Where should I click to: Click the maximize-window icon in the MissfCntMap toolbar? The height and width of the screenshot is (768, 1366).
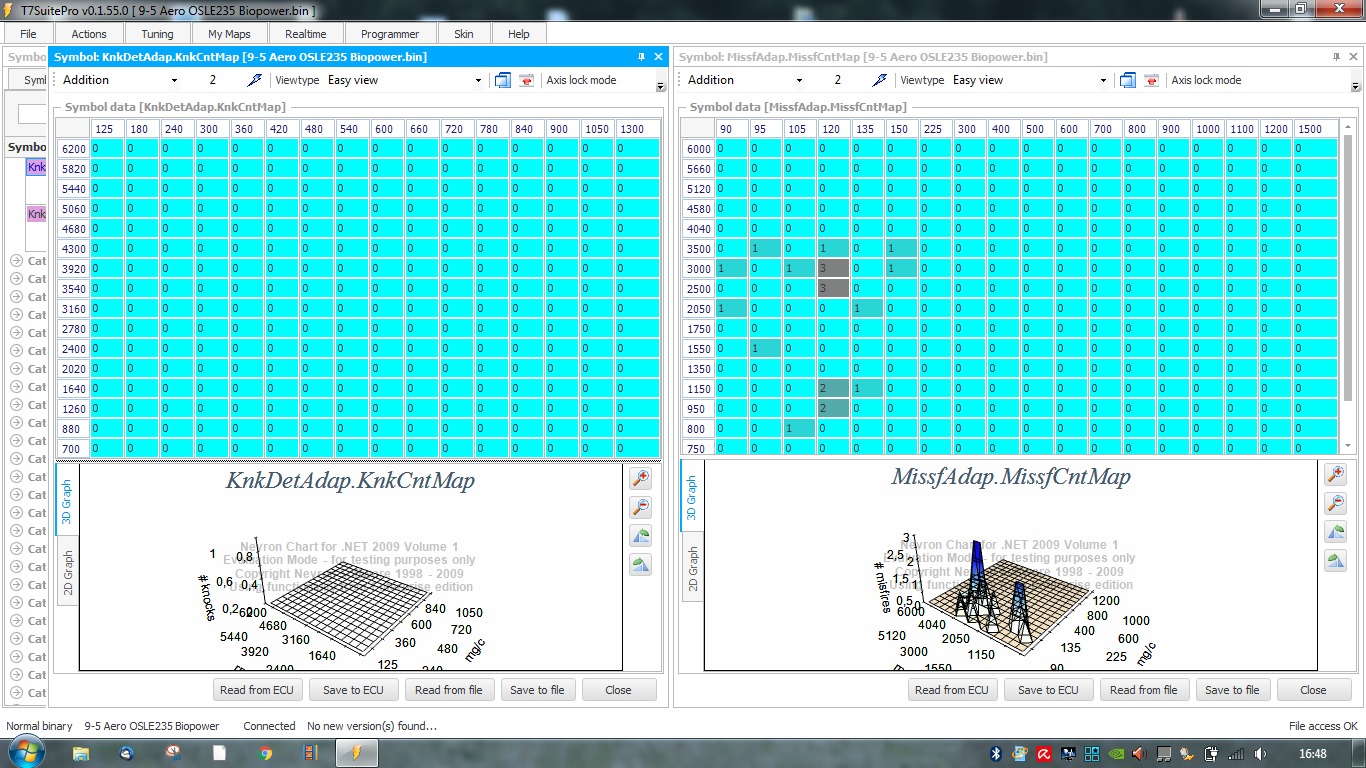1128,80
